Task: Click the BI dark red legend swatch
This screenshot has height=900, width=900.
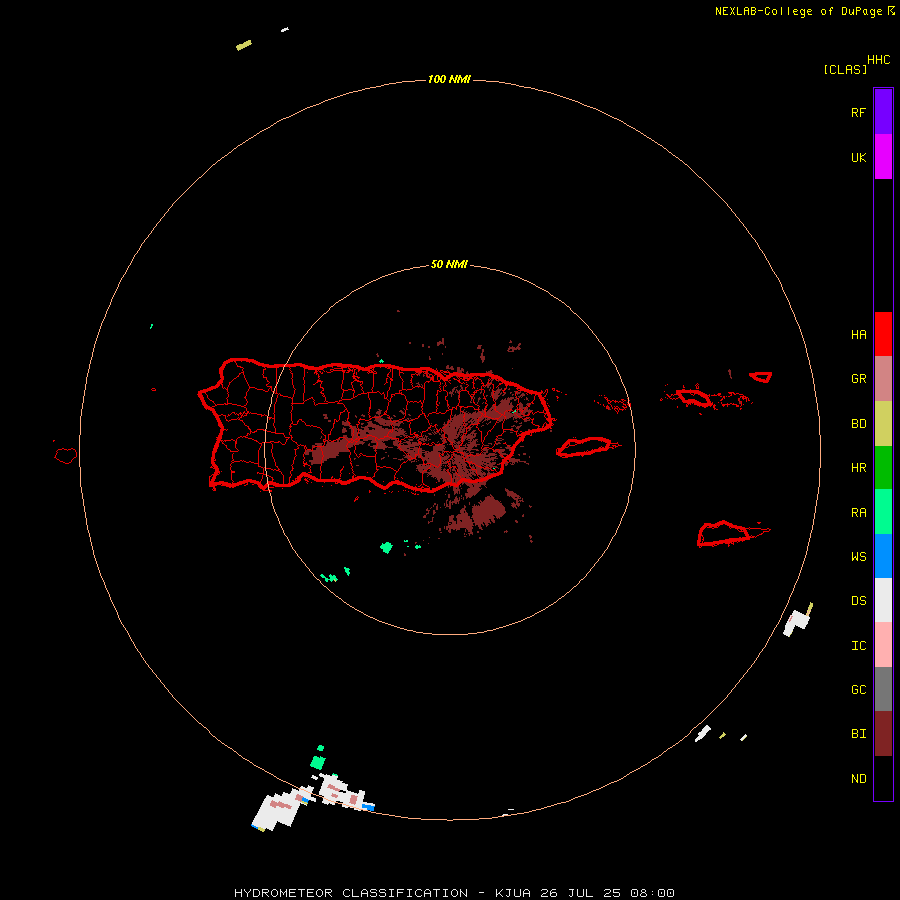Action: 883,734
